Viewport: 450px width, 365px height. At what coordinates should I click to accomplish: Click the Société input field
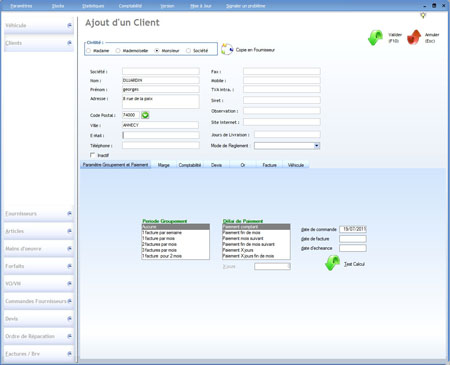(161, 71)
